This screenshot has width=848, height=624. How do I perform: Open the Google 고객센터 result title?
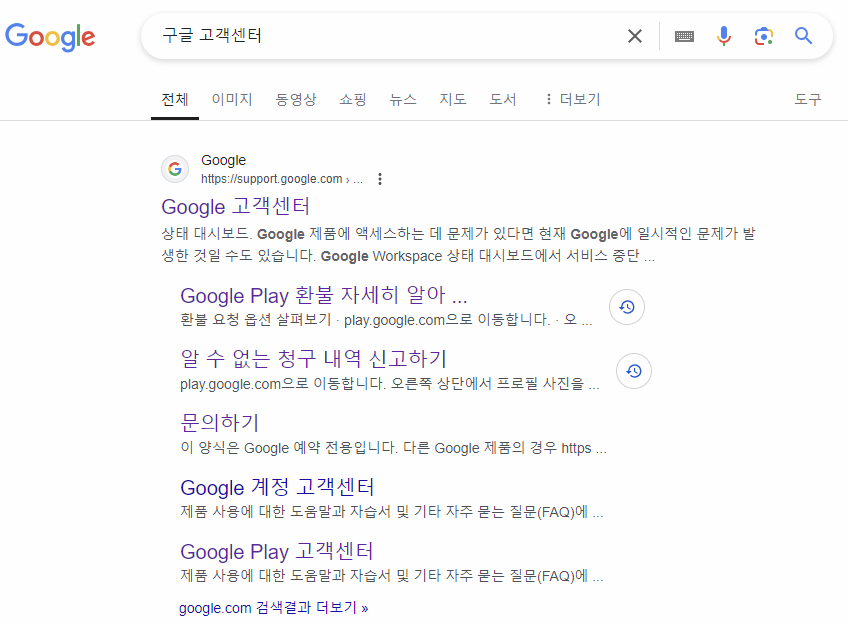tap(235, 207)
